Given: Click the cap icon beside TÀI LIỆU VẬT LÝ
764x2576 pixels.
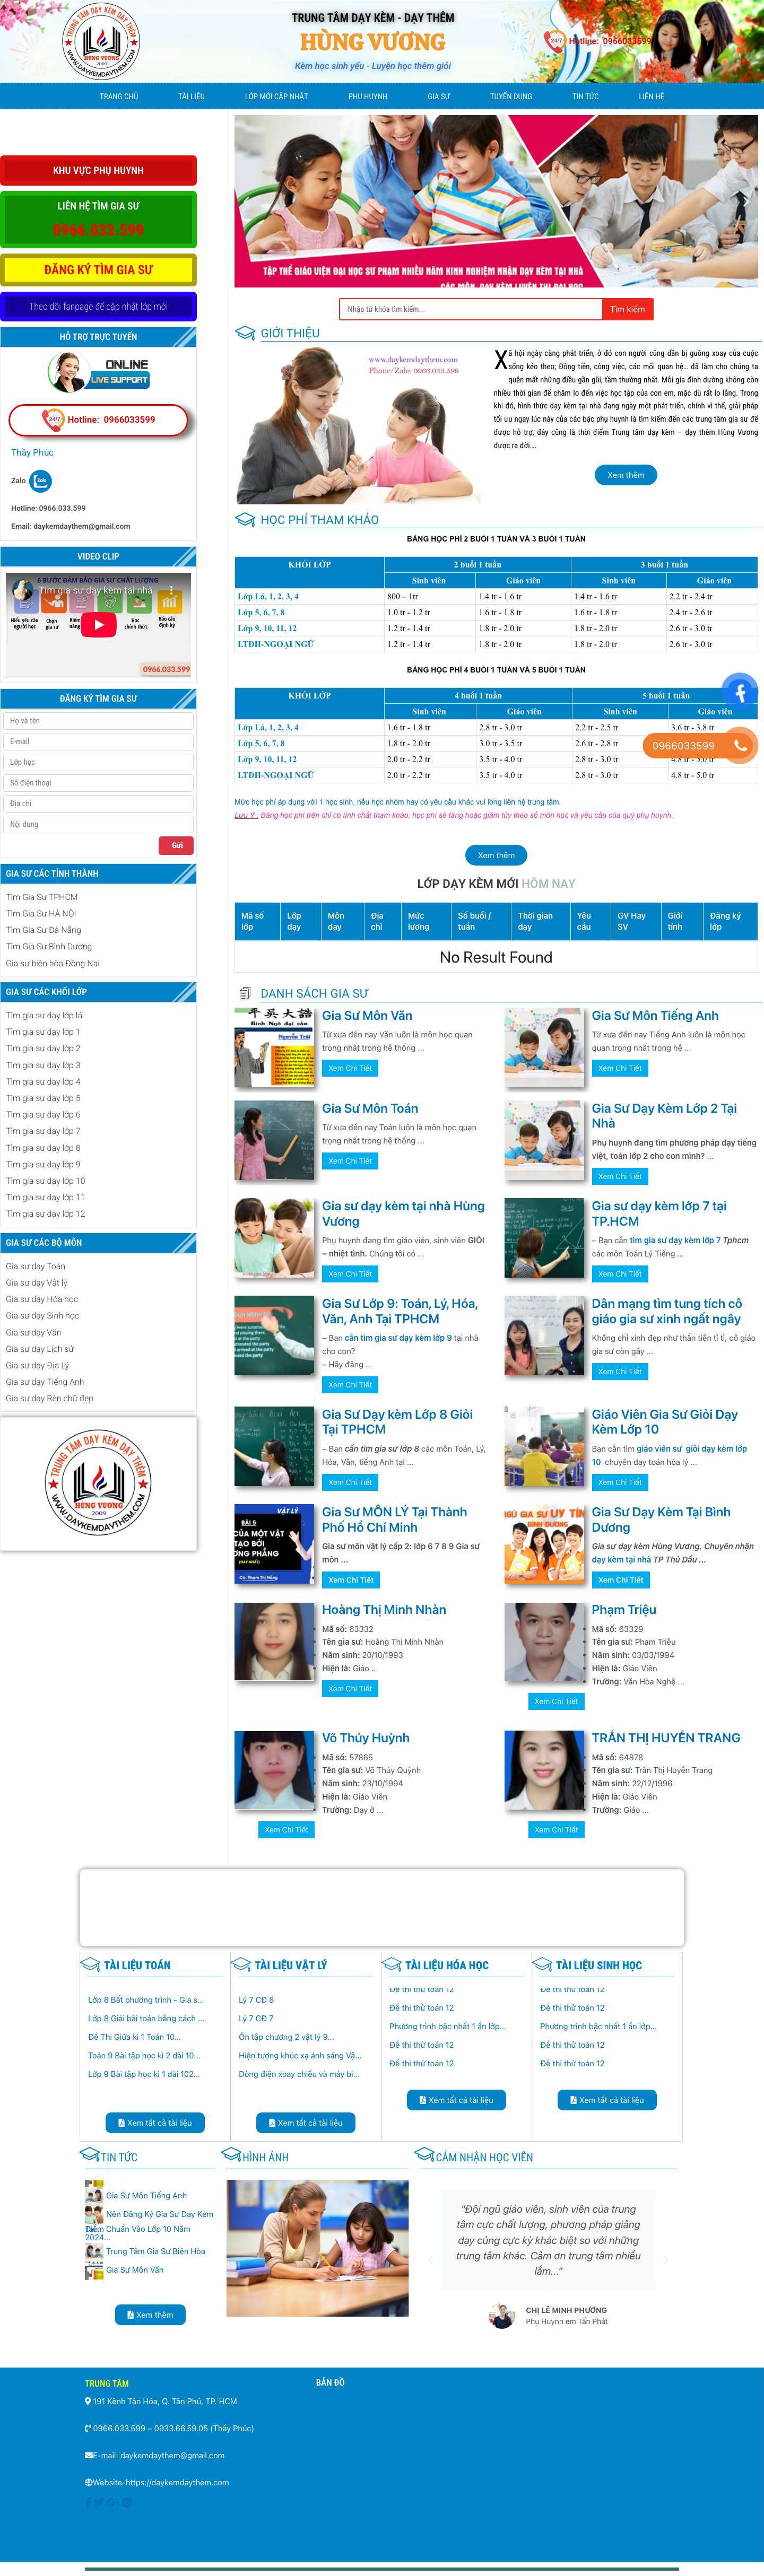Looking at the screenshot, I should [241, 1965].
